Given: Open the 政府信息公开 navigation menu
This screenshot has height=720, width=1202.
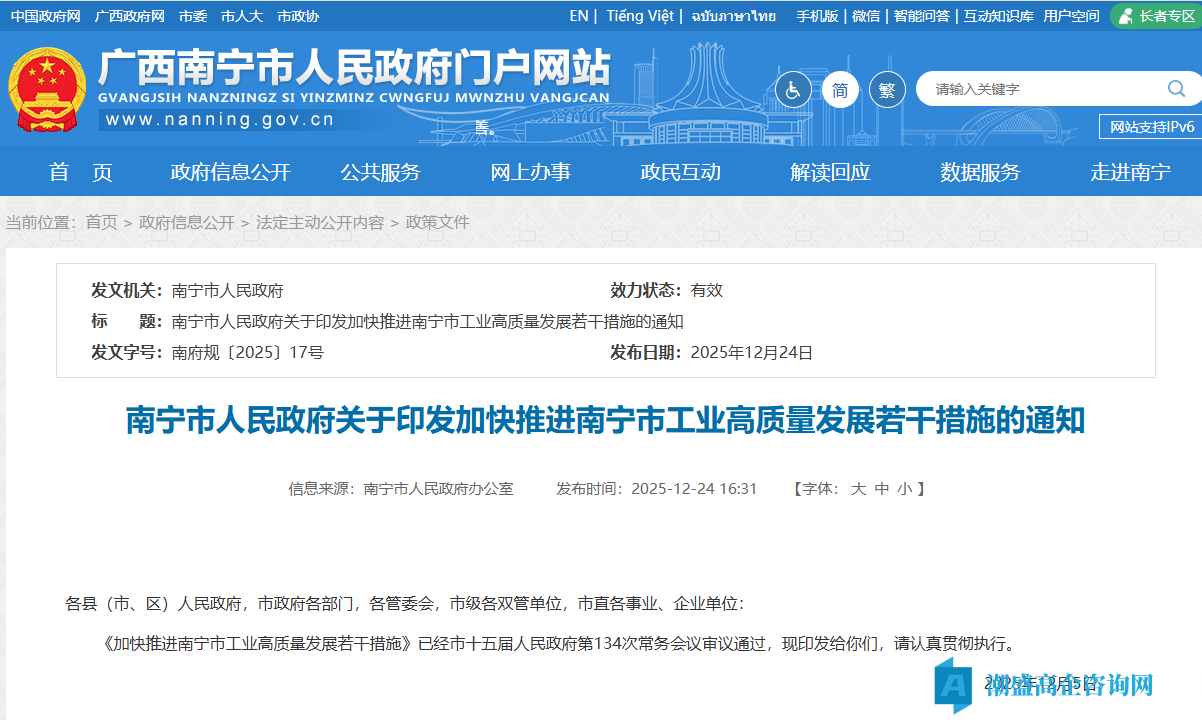Looking at the screenshot, I should pos(231,171).
